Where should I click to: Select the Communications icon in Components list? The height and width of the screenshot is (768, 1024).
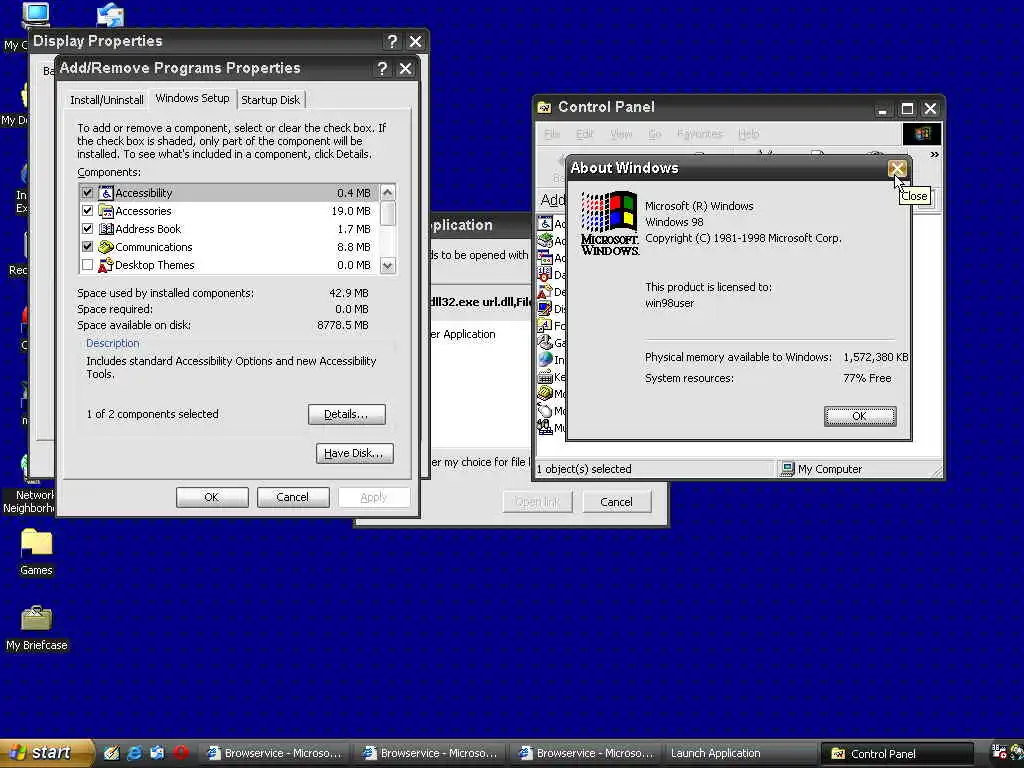pos(106,247)
